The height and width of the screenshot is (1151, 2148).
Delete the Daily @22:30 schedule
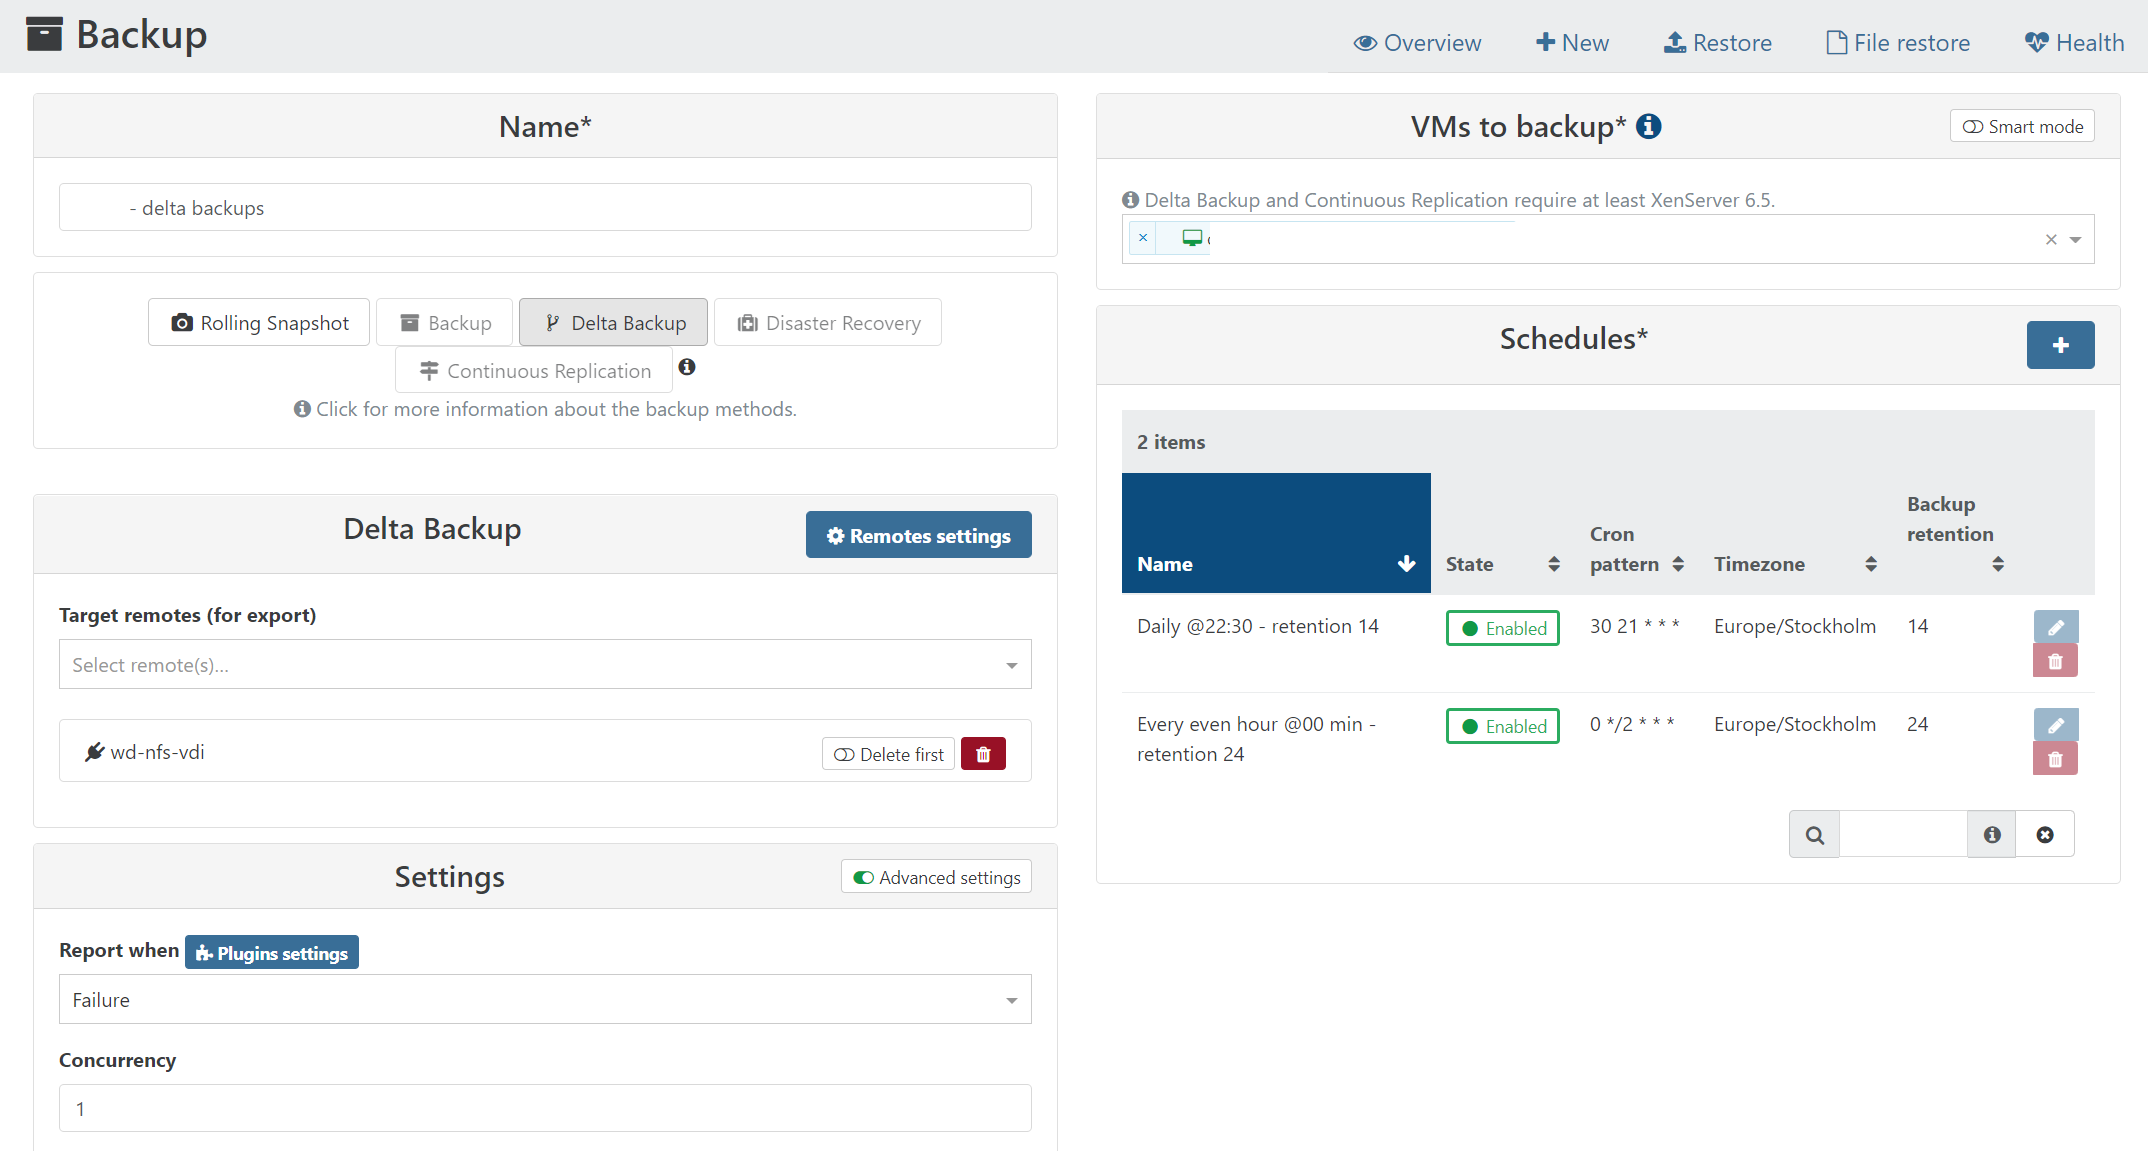point(2056,661)
